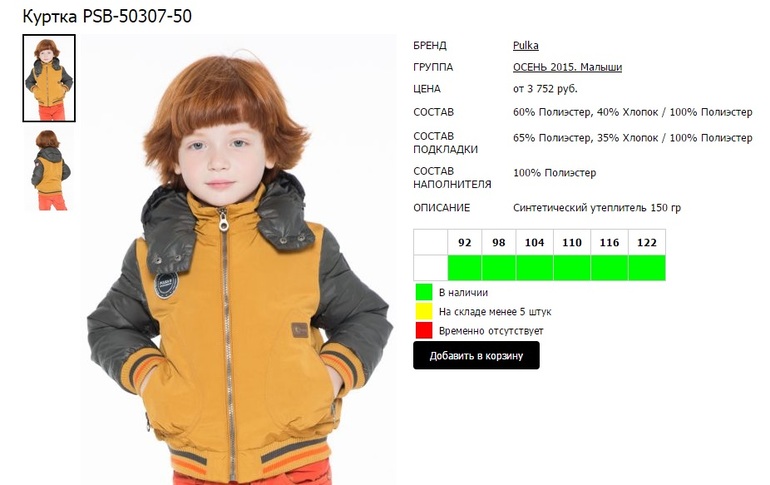This screenshot has width=770, height=485.
Task: Open the ОСЕНЬ 2015. Малыши group link
Action: coord(567,67)
